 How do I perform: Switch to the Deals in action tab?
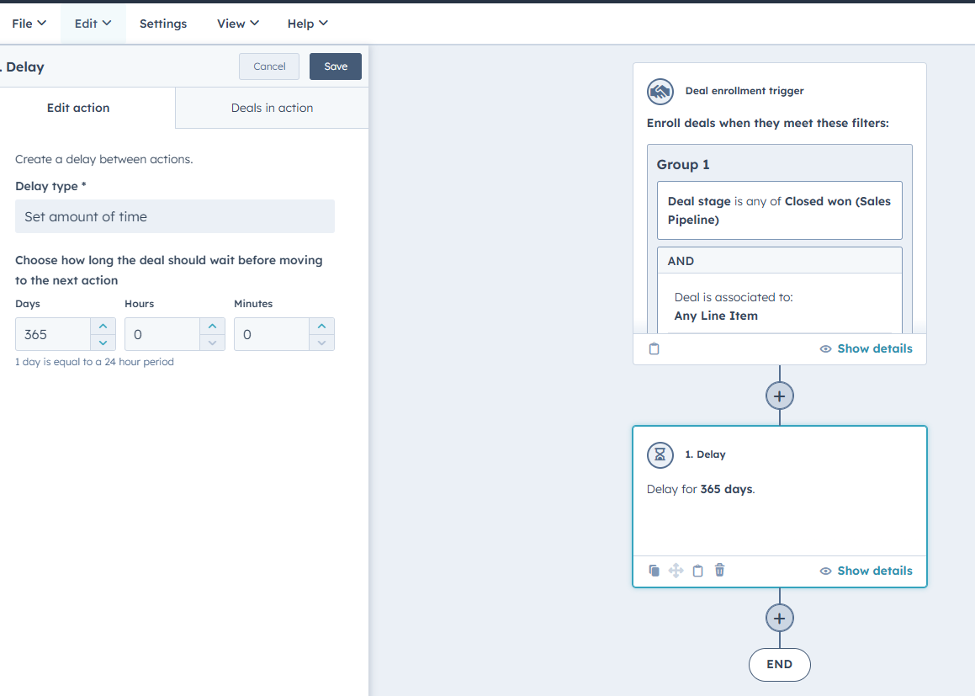tap(272, 108)
